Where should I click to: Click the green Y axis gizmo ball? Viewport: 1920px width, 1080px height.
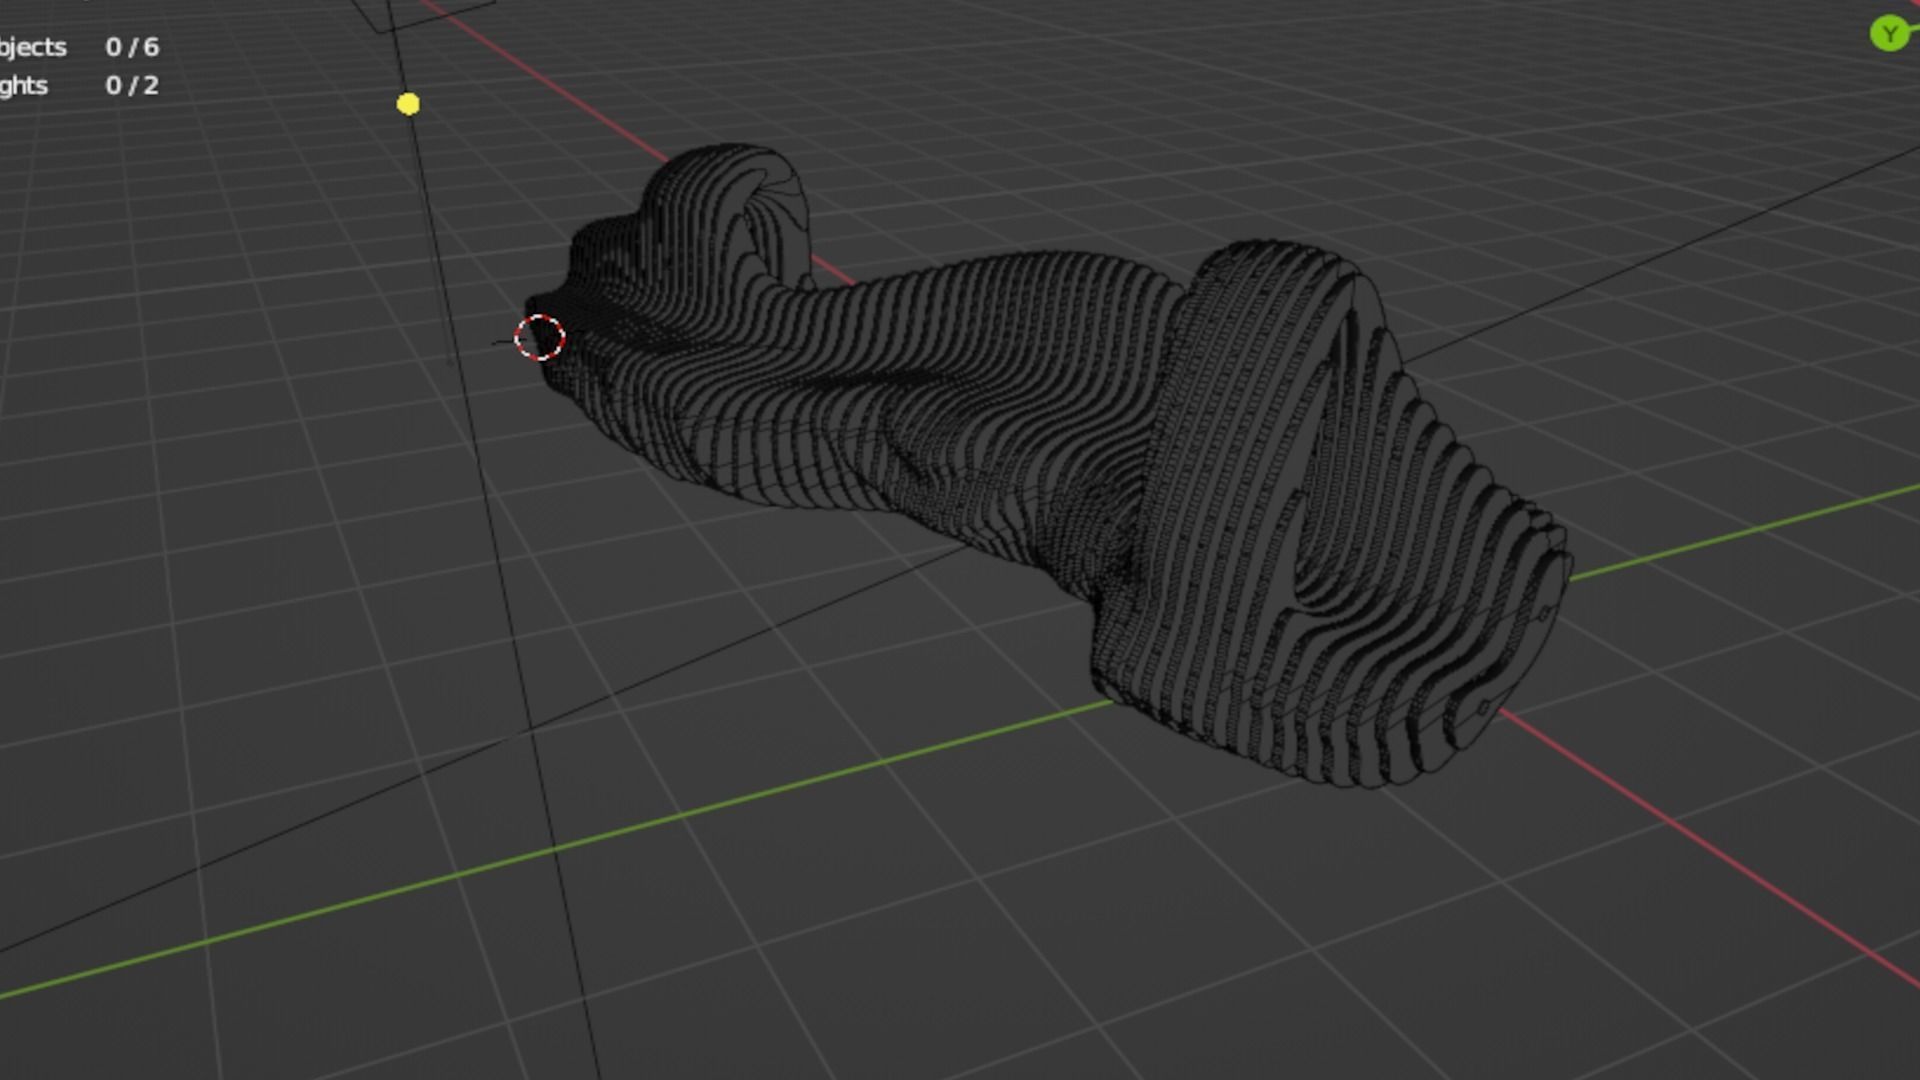[1889, 35]
